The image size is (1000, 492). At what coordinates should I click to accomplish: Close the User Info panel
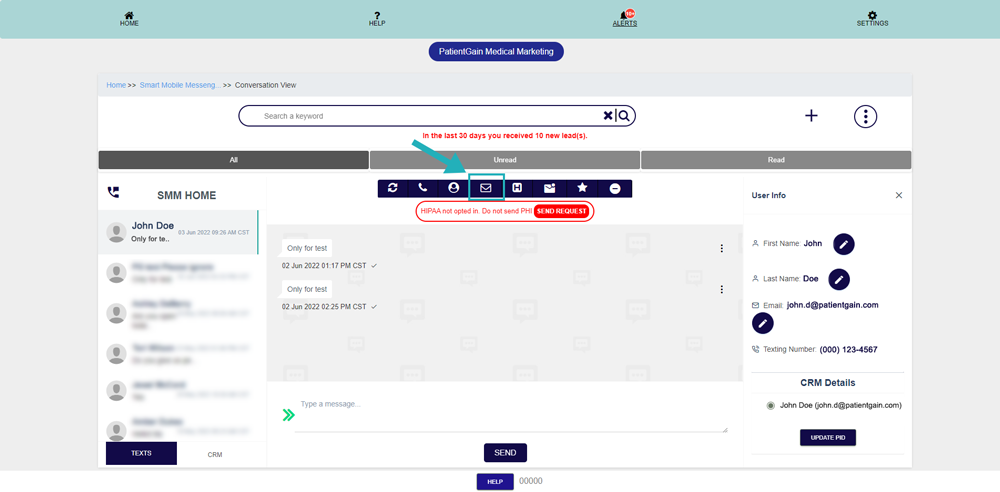point(899,195)
